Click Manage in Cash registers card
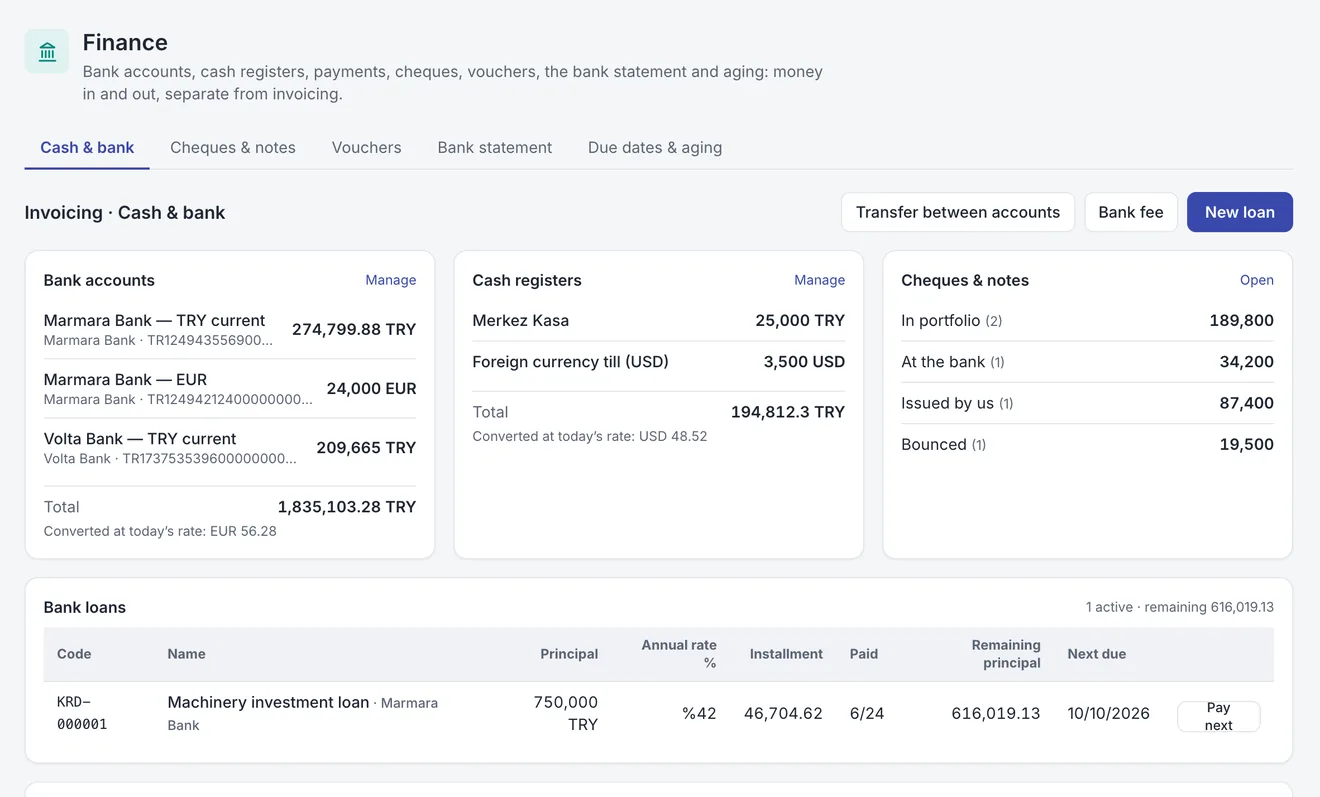 pos(820,280)
